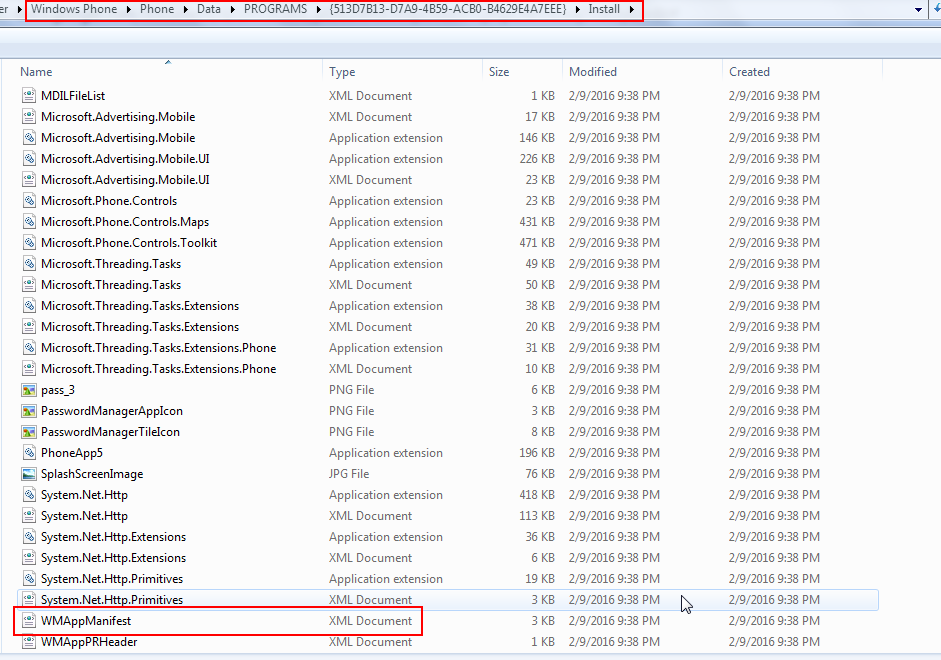Click icon of 31 KB Threading.Tasks.Extensions.Phone extension

pos(29,348)
